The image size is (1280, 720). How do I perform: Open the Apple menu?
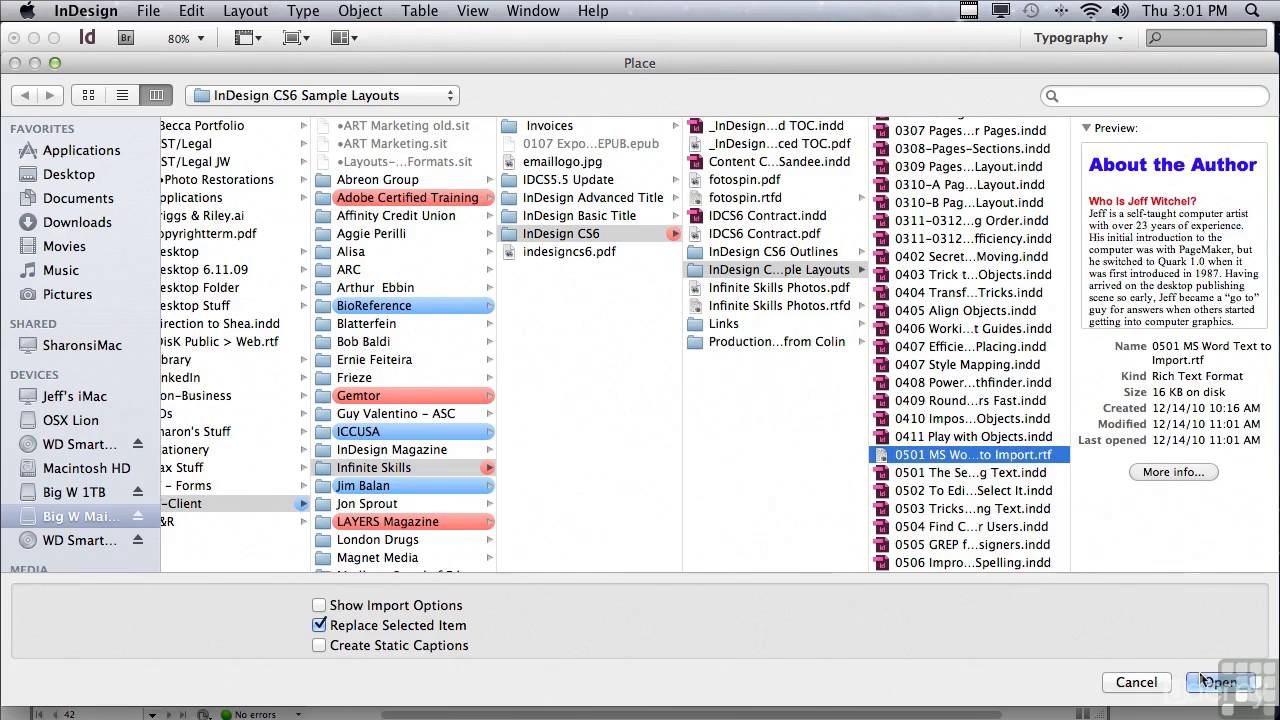[x=27, y=11]
